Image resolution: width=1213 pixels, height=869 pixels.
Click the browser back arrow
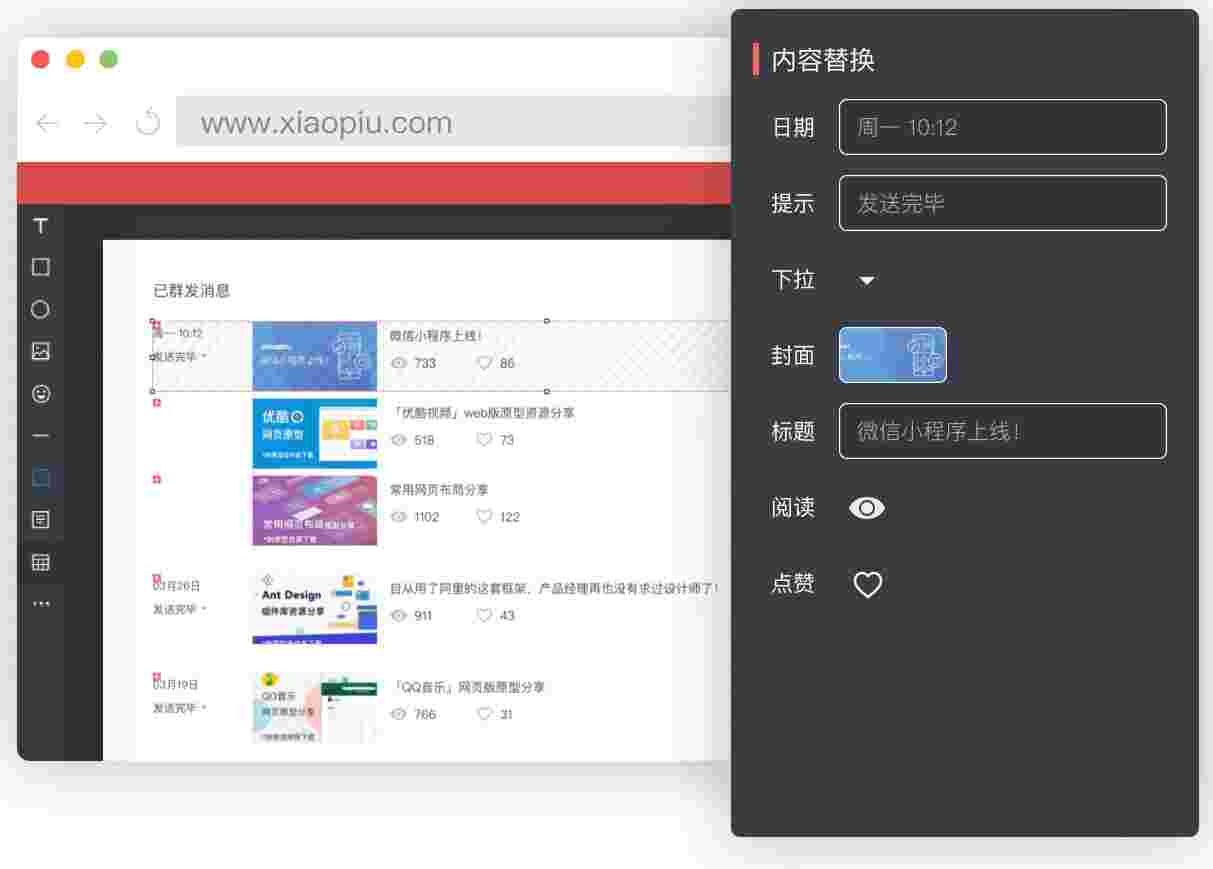point(47,123)
